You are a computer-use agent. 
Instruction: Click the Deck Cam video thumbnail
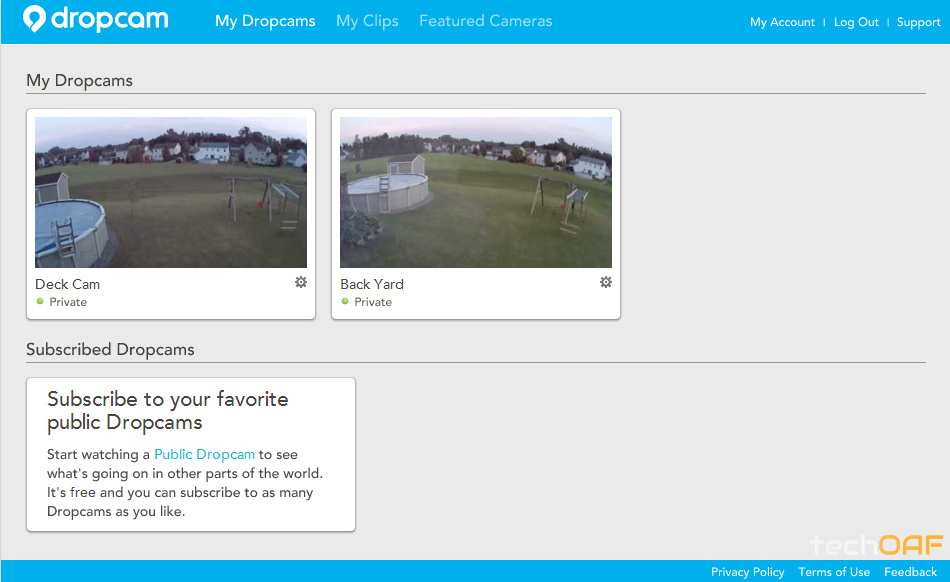click(171, 191)
